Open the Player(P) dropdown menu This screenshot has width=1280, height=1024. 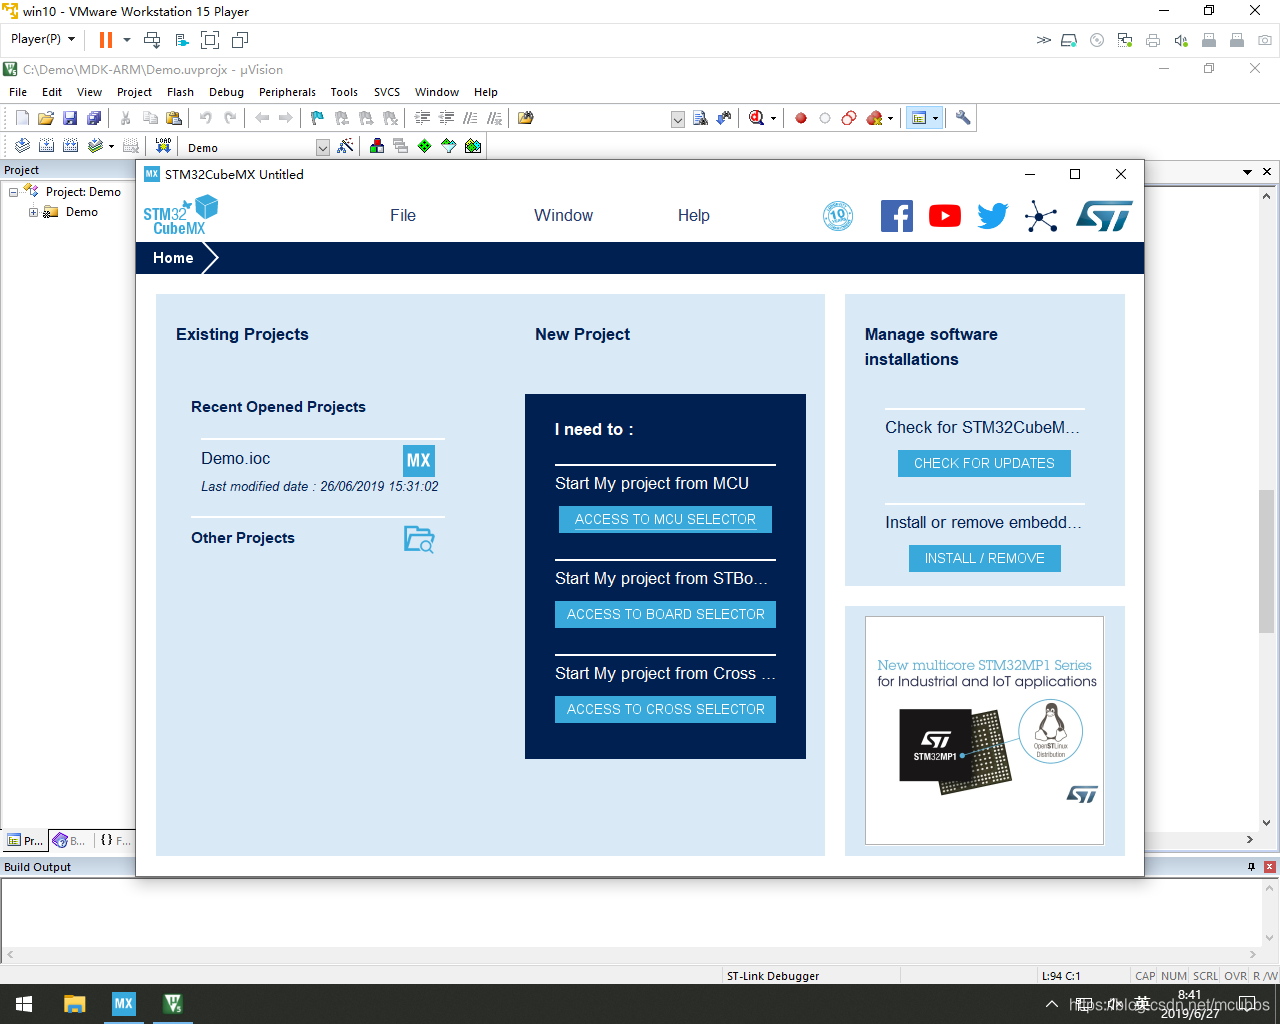tap(43, 39)
